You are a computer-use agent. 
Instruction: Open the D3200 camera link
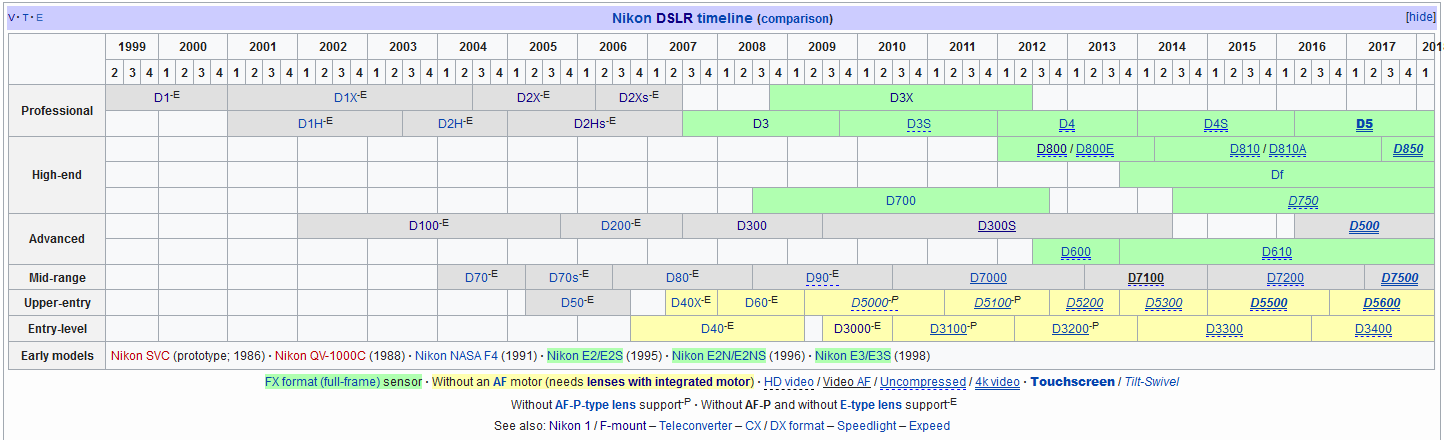point(1071,329)
